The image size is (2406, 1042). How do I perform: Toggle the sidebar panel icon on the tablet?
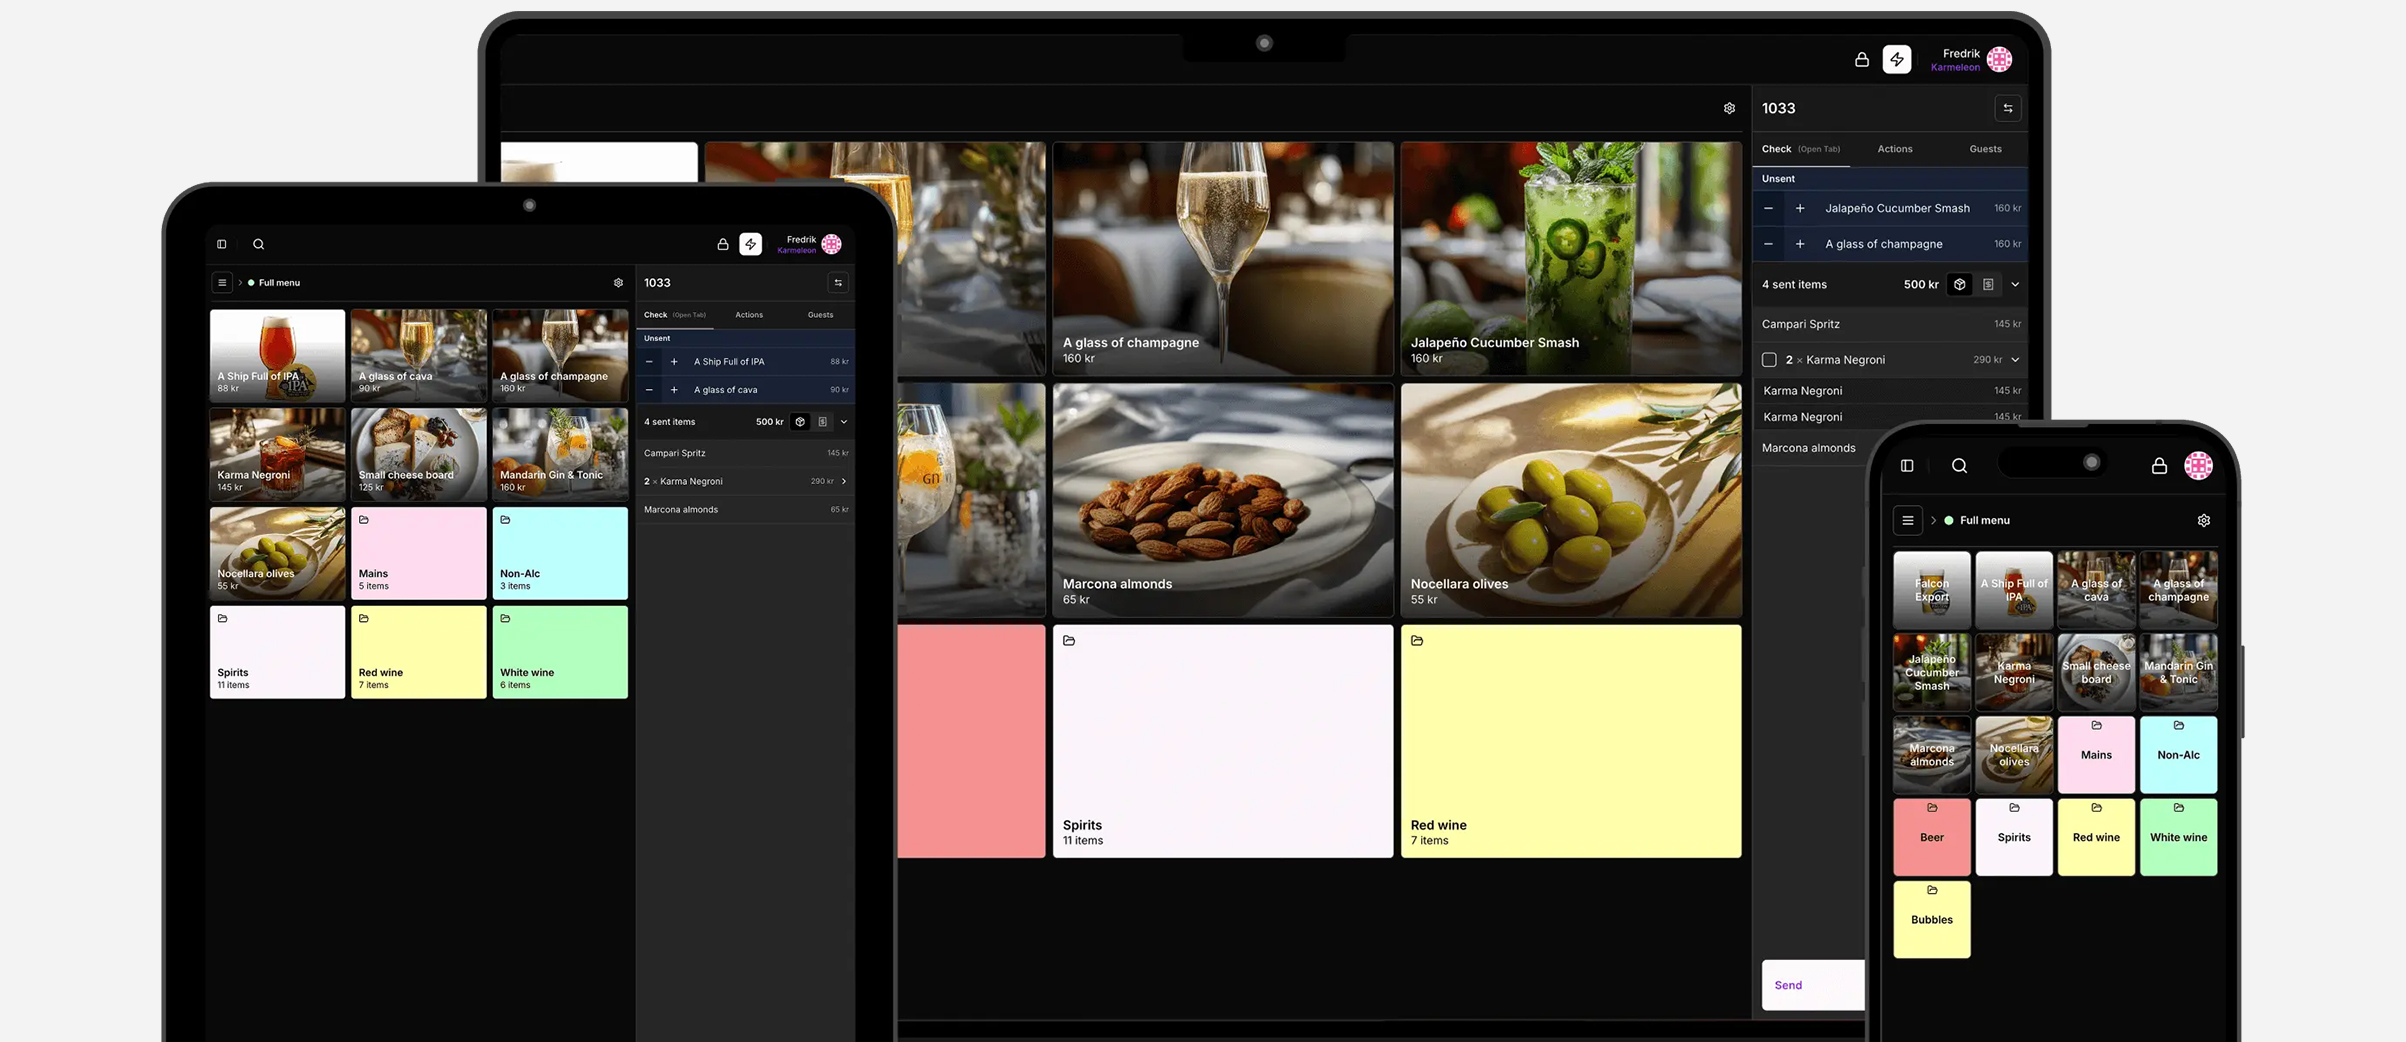click(x=222, y=244)
